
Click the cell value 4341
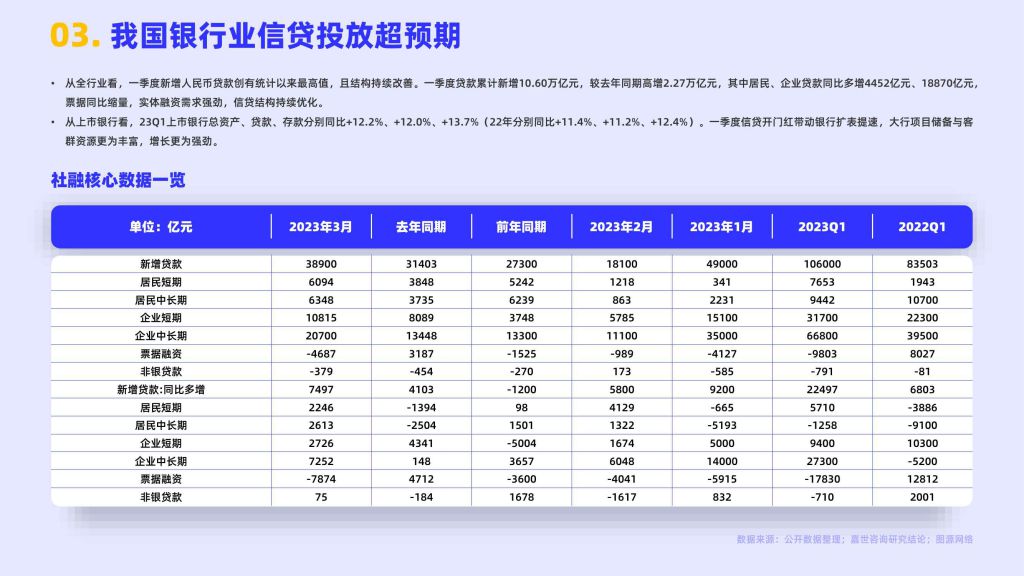pyautogui.click(x=421, y=443)
